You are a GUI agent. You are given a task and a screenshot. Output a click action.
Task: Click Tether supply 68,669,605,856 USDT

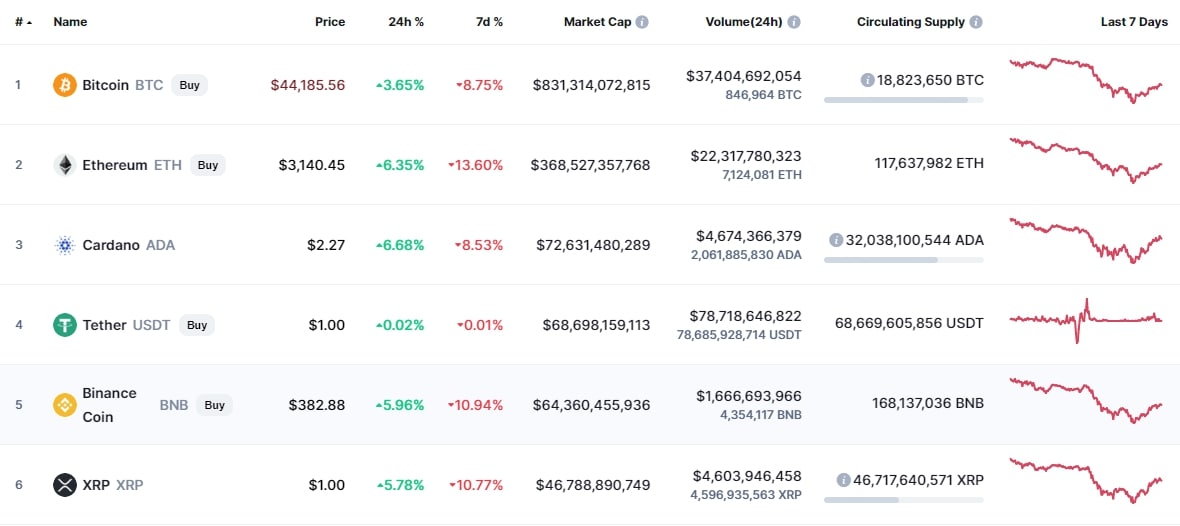(909, 324)
